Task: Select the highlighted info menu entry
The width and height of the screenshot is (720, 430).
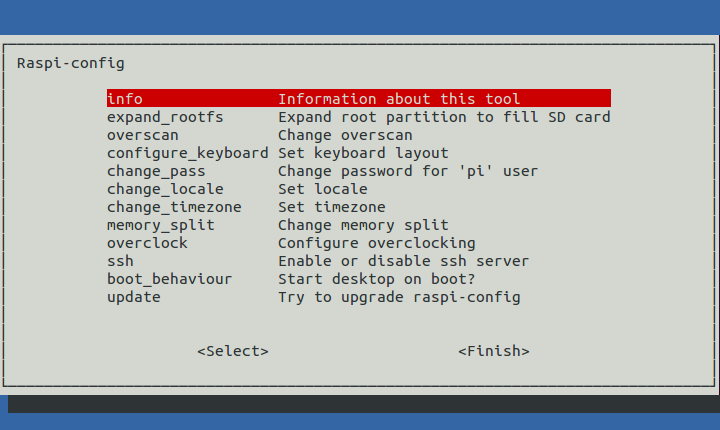Action: click(359, 98)
